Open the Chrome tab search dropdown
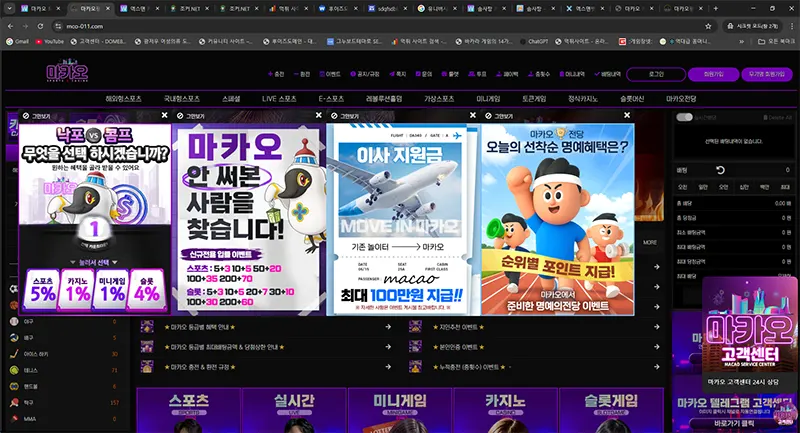The height and width of the screenshot is (433, 800). [x=9, y=9]
